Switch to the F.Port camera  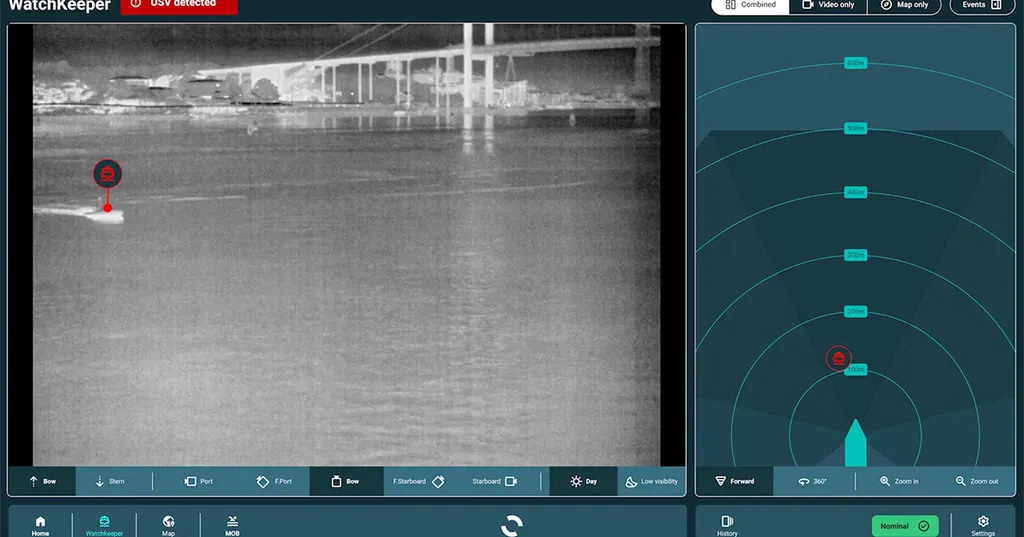point(274,481)
